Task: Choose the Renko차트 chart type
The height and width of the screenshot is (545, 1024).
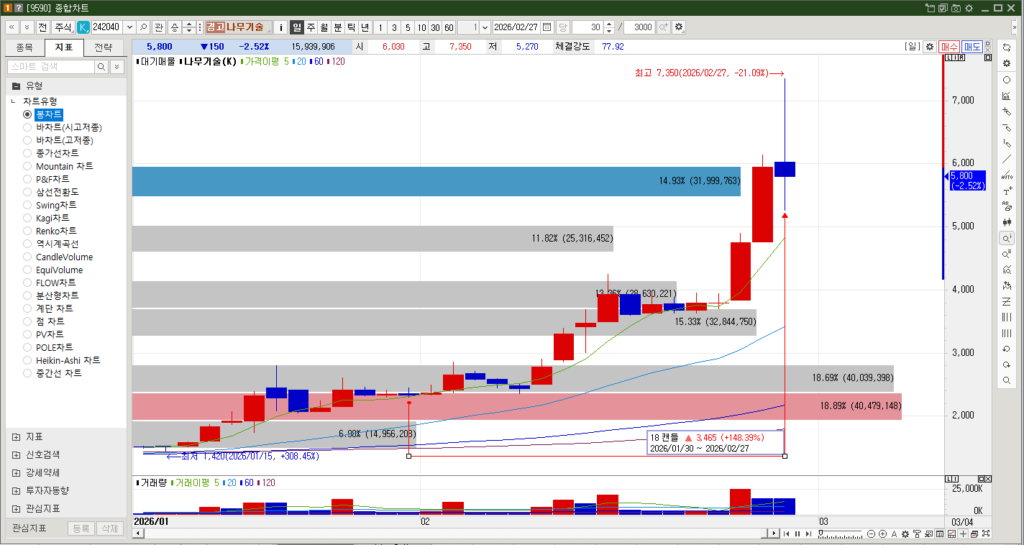Action: (28, 231)
